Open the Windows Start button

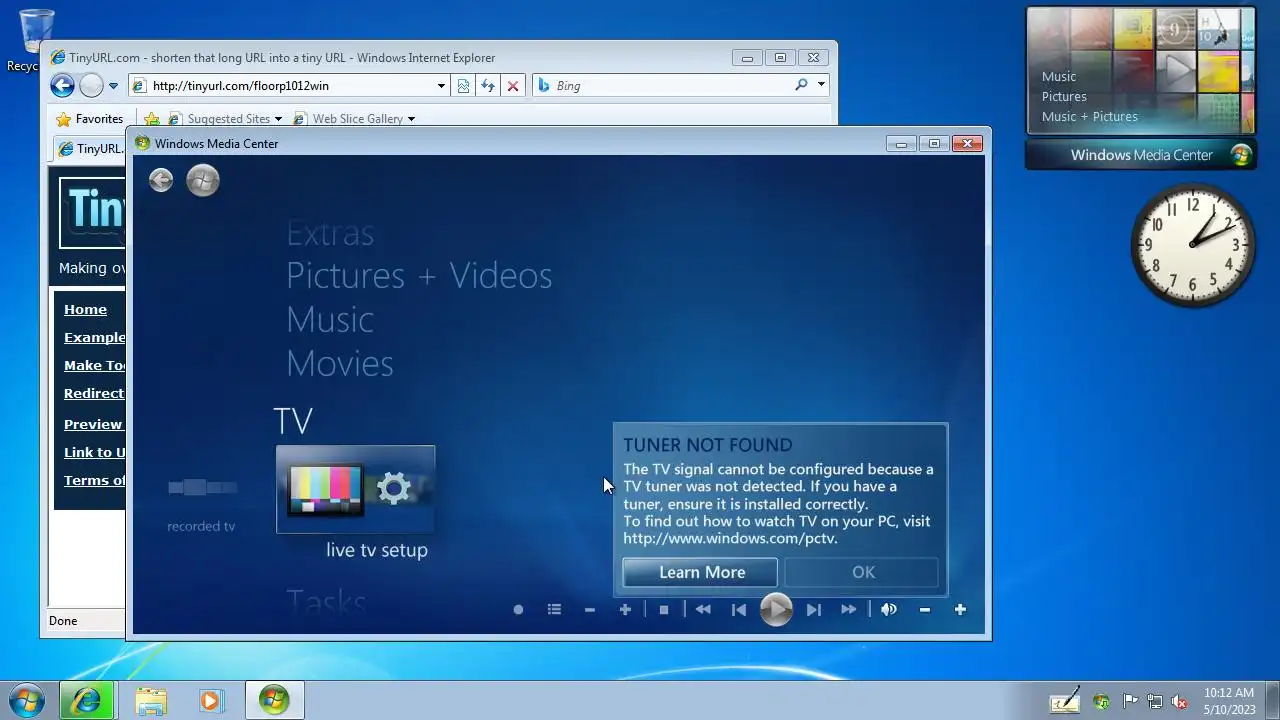point(27,700)
